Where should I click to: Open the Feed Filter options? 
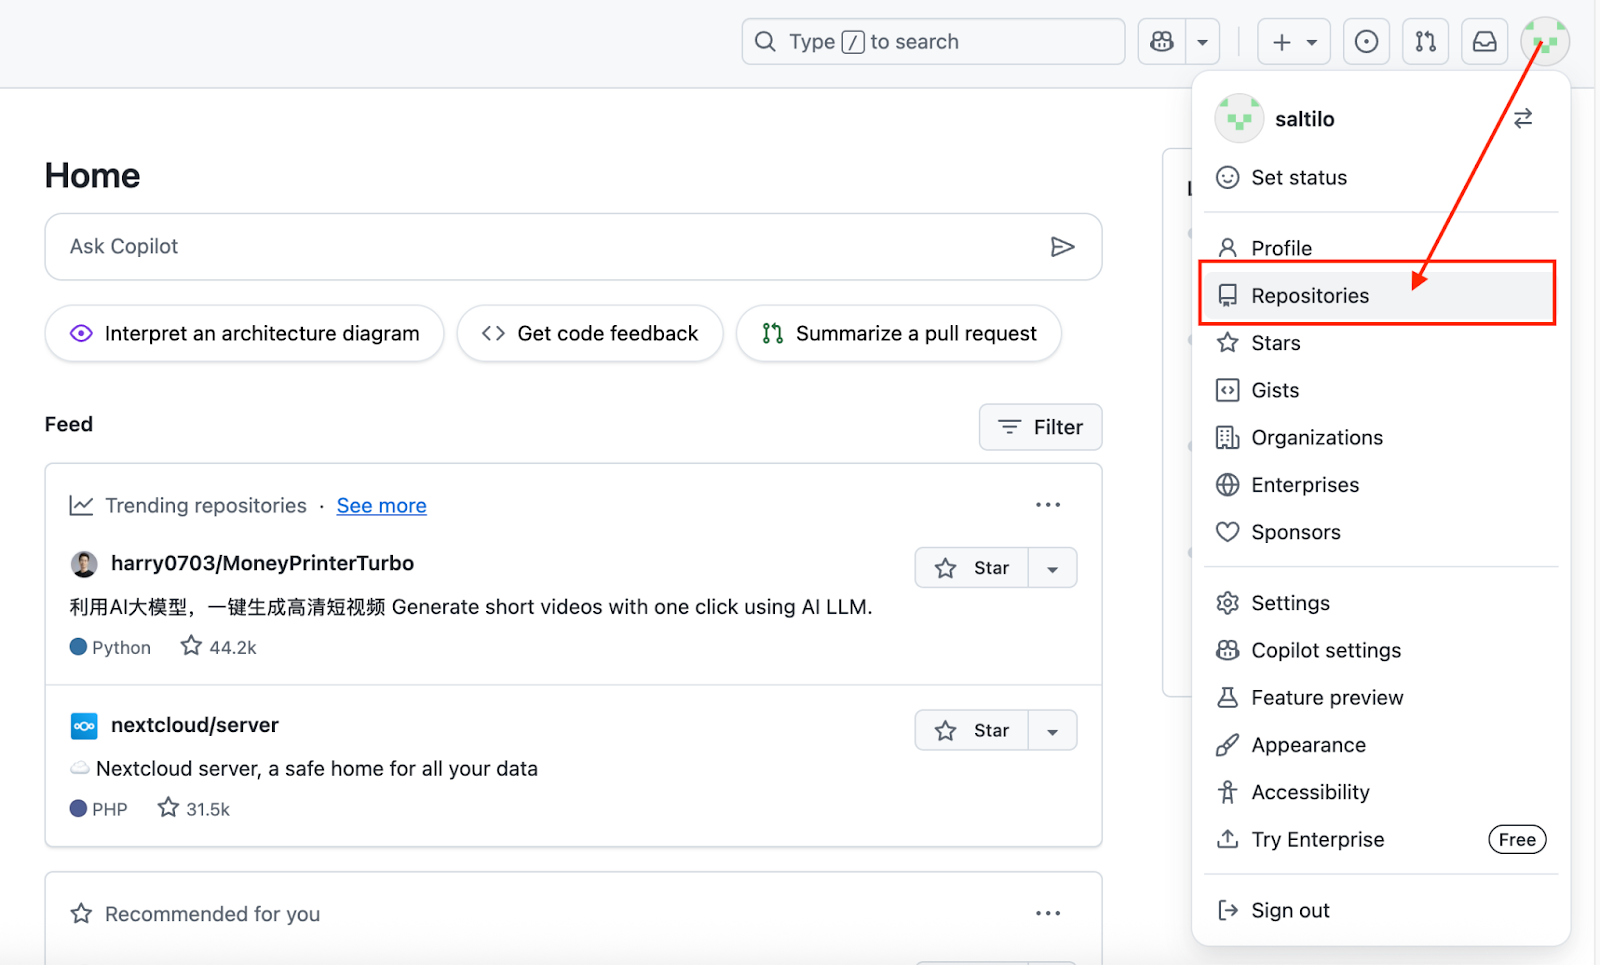(x=1040, y=427)
